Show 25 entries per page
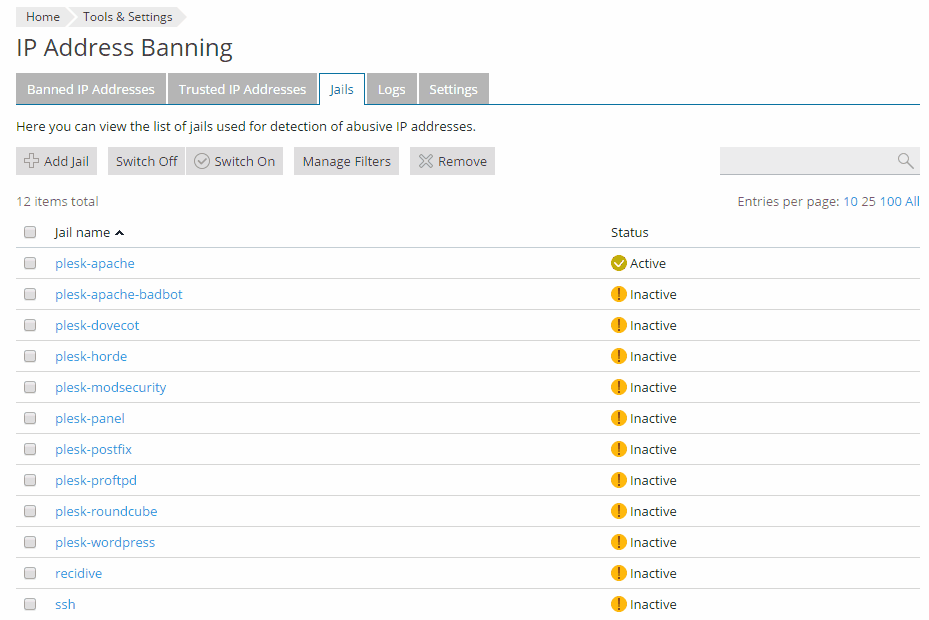The width and height of the screenshot is (929, 620). point(868,202)
